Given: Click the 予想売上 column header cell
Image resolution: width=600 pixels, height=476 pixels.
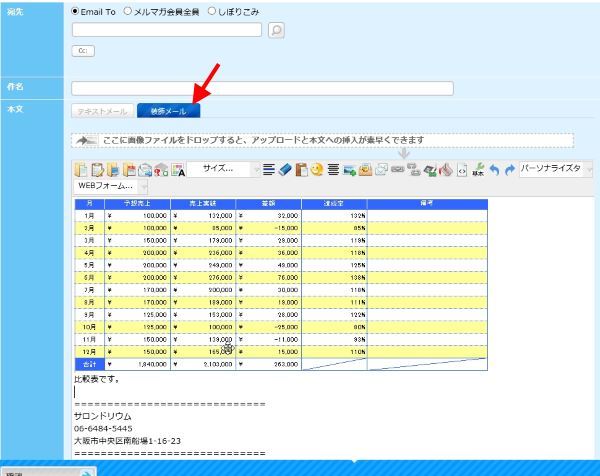Looking at the screenshot, I should (137, 204).
